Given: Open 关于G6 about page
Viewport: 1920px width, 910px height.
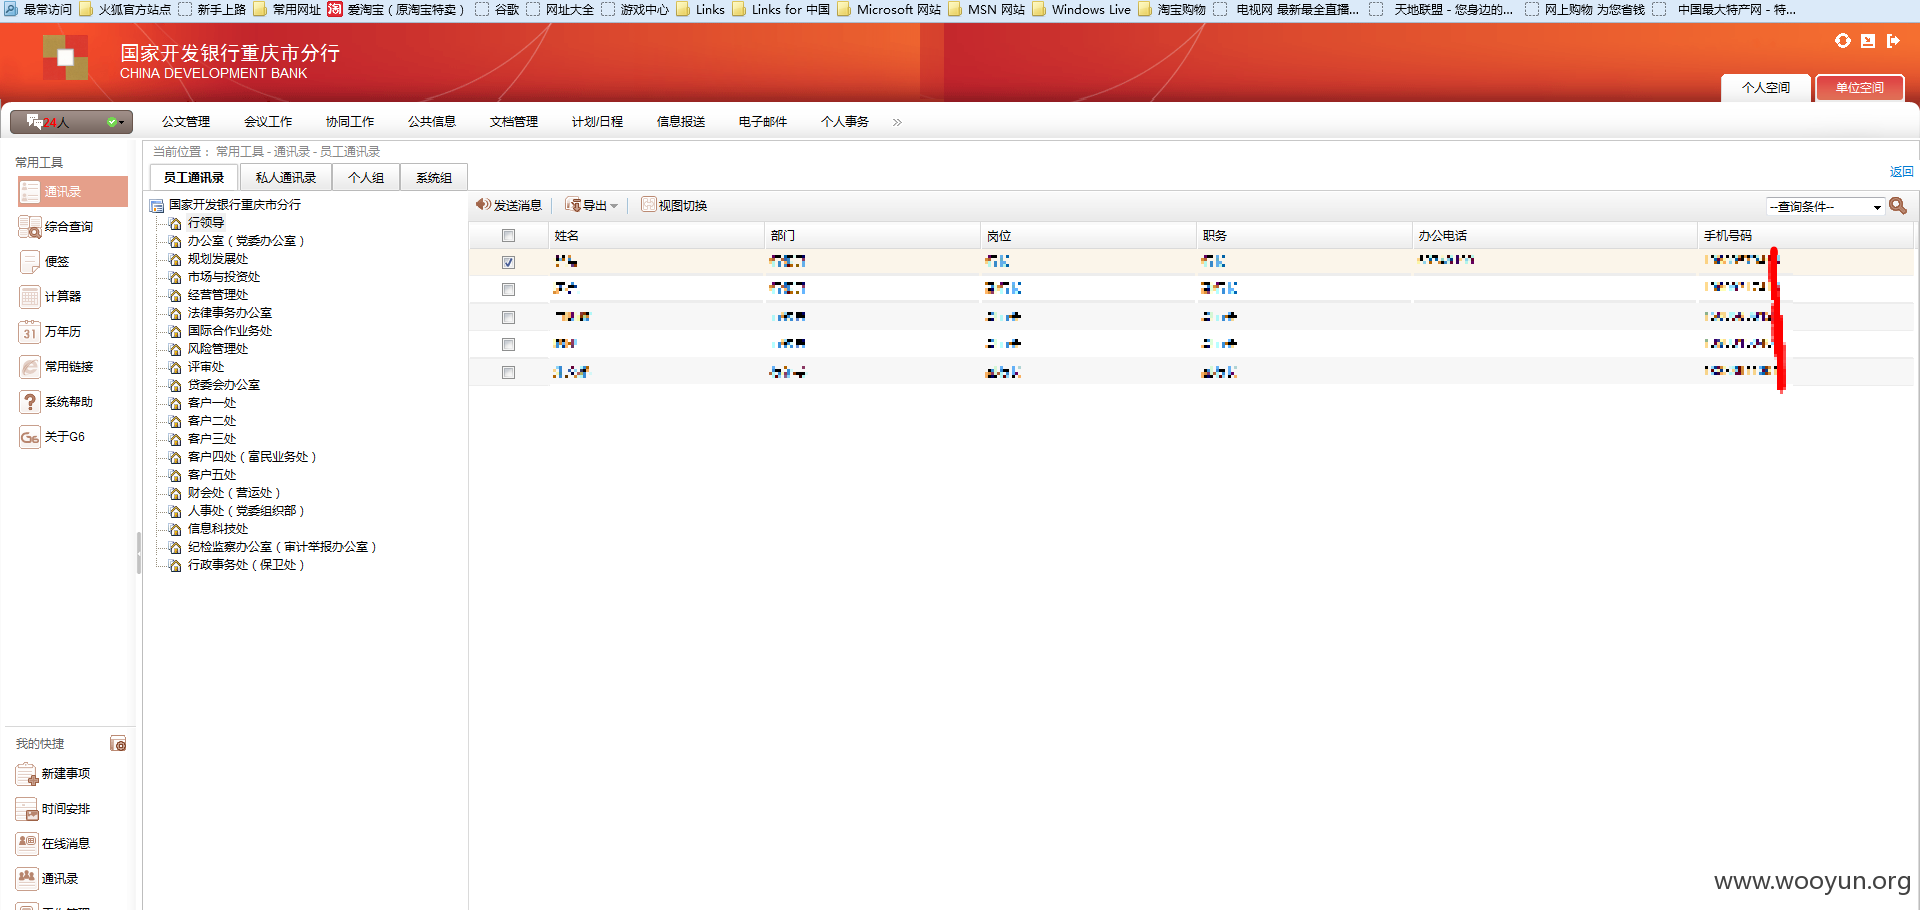Looking at the screenshot, I should click(53, 437).
